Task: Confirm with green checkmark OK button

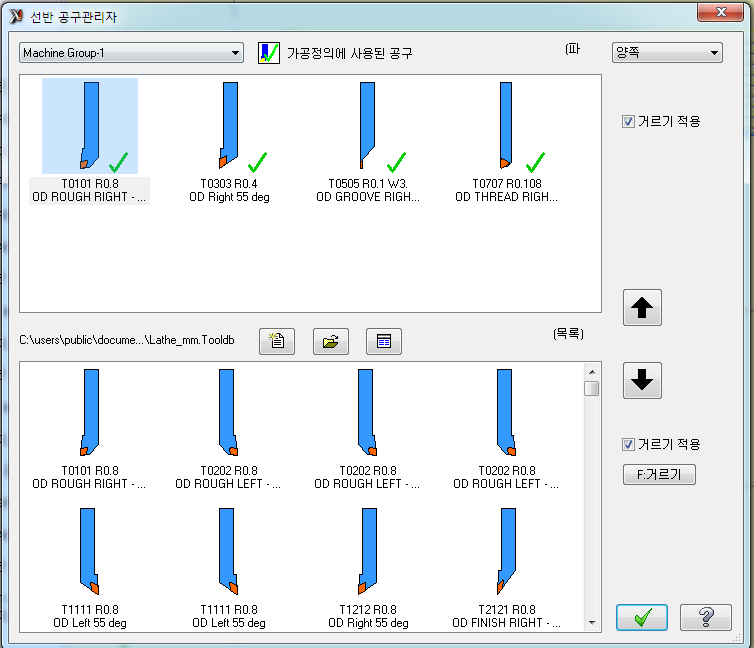Action: click(x=642, y=617)
